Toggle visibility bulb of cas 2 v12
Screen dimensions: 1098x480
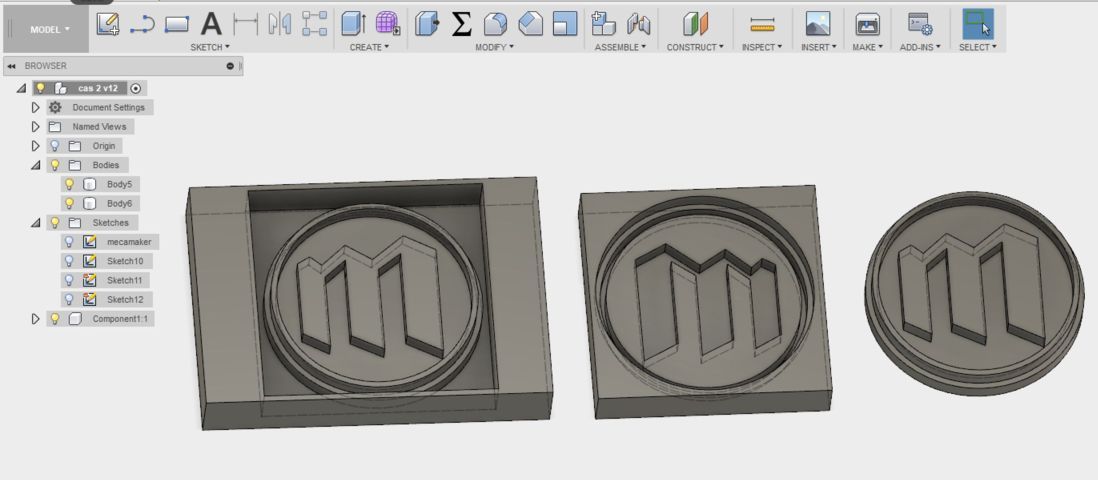point(41,88)
